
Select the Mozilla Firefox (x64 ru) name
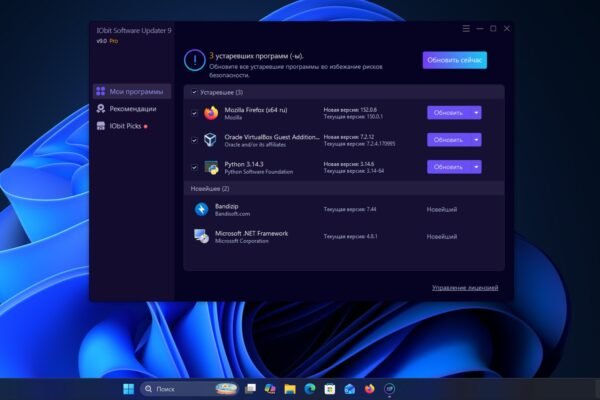click(x=256, y=110)
